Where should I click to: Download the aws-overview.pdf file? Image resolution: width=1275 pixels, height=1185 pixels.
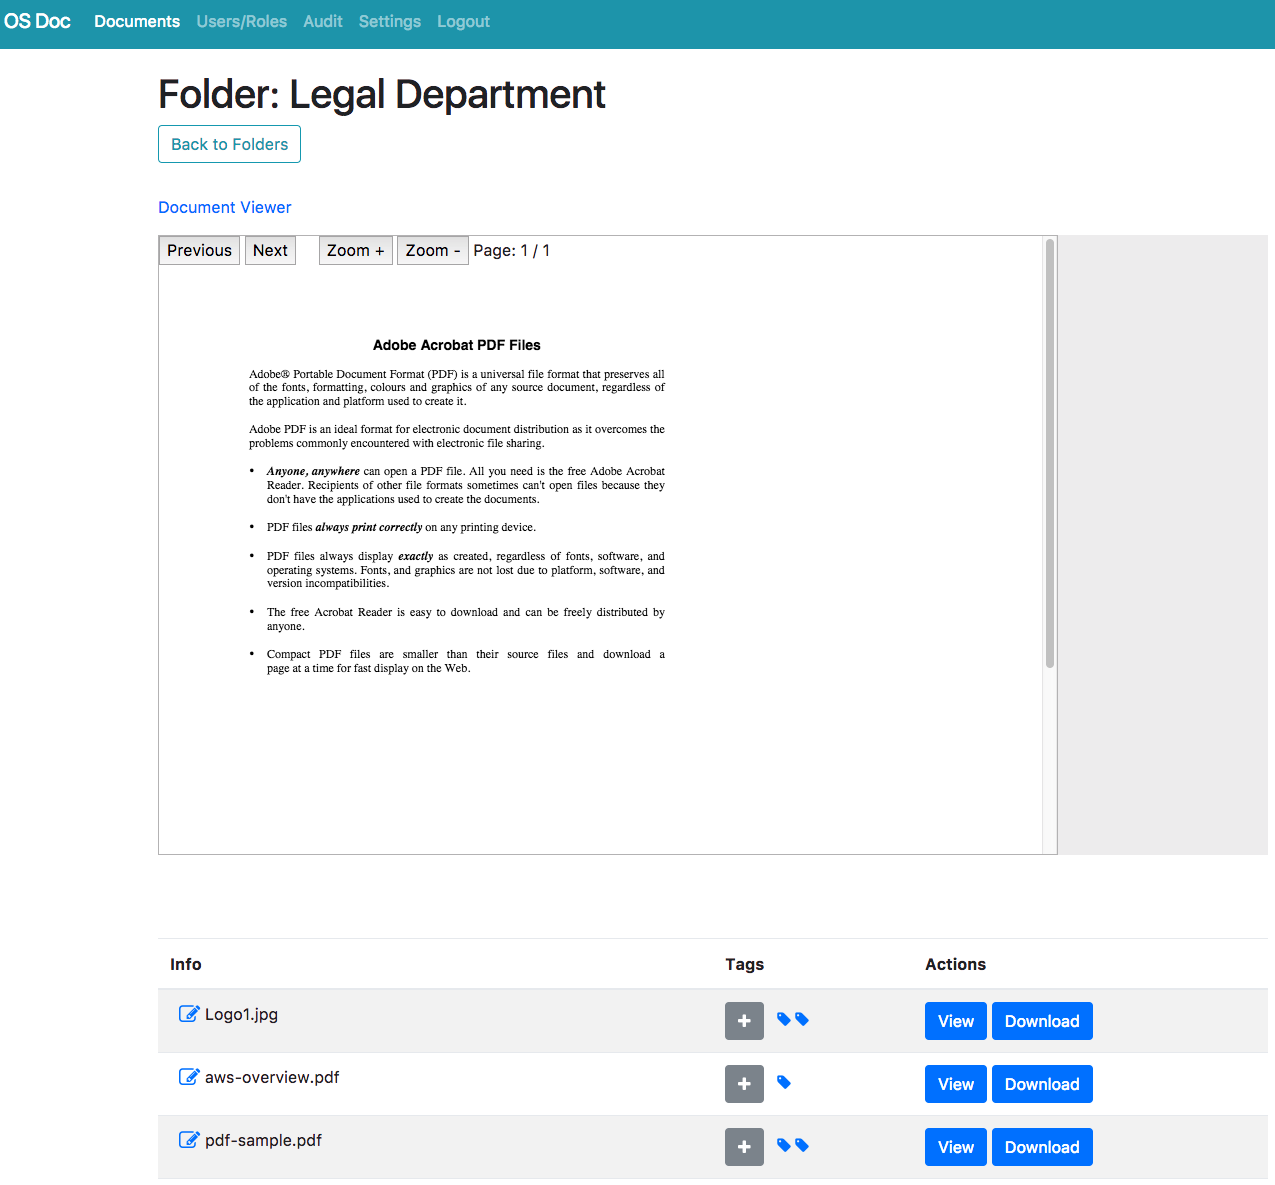tap(1042, 1084)
